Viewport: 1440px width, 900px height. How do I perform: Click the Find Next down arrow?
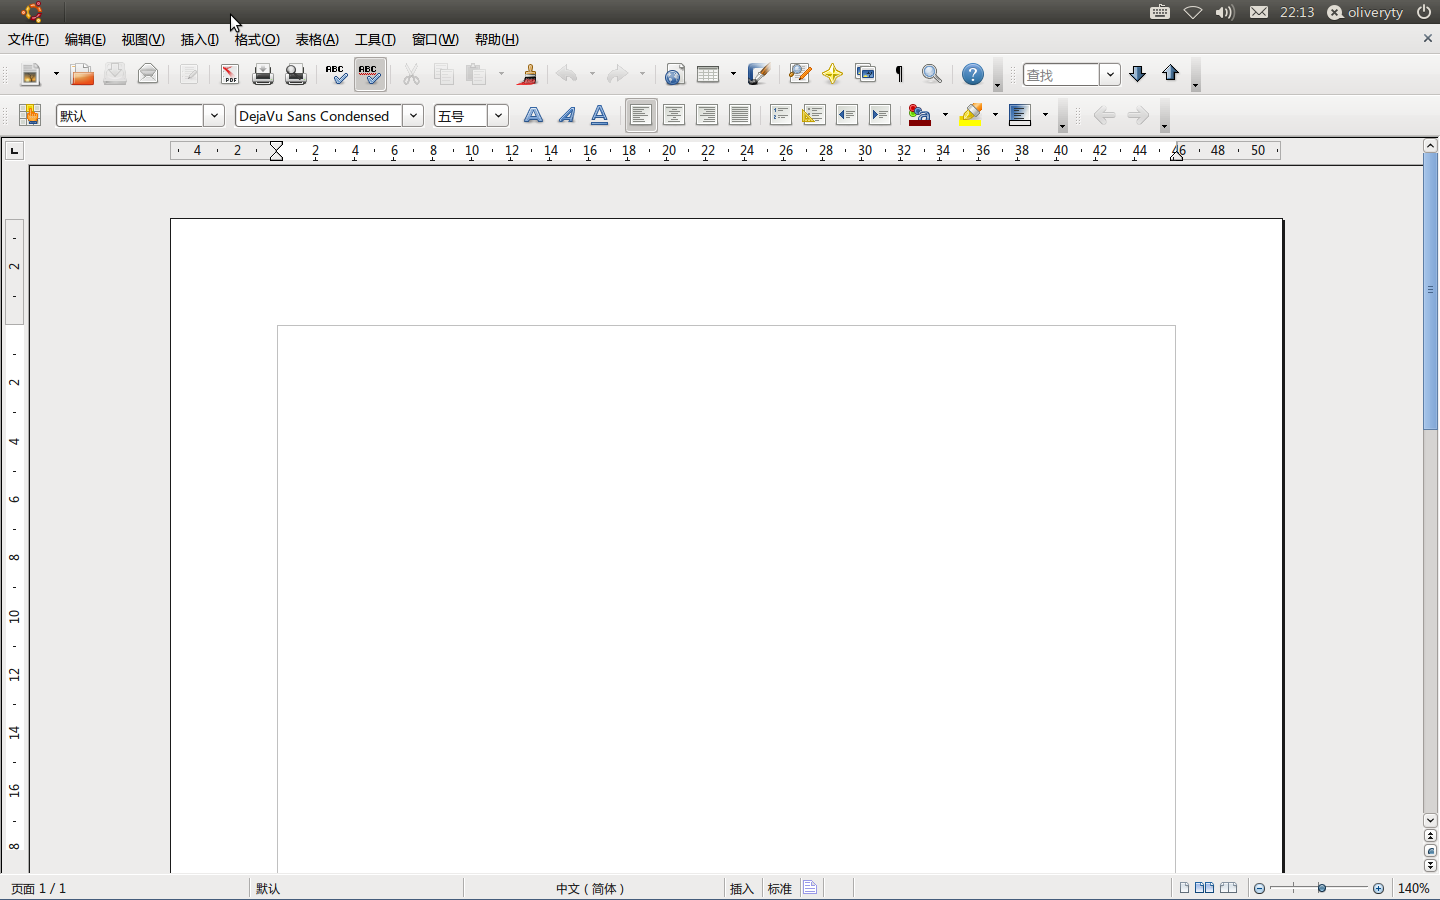click(x=1138, y=74)
